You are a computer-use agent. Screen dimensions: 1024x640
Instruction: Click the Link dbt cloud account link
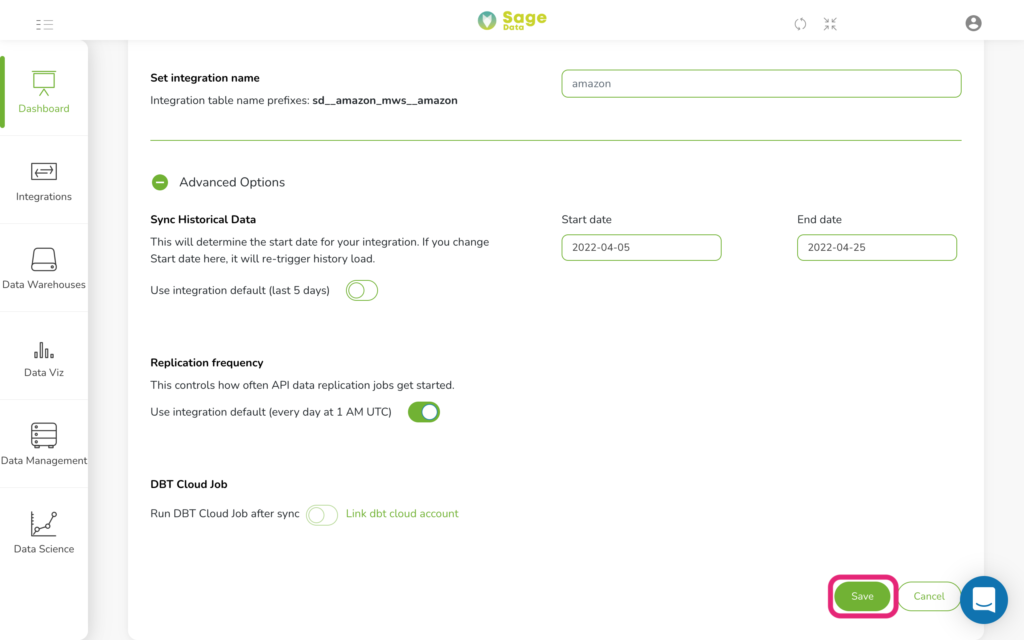(402, 513)
